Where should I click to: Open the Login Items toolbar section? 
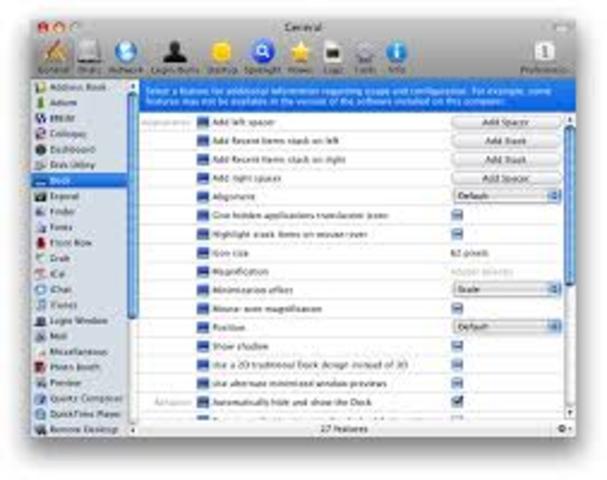(x=175, y=57)
